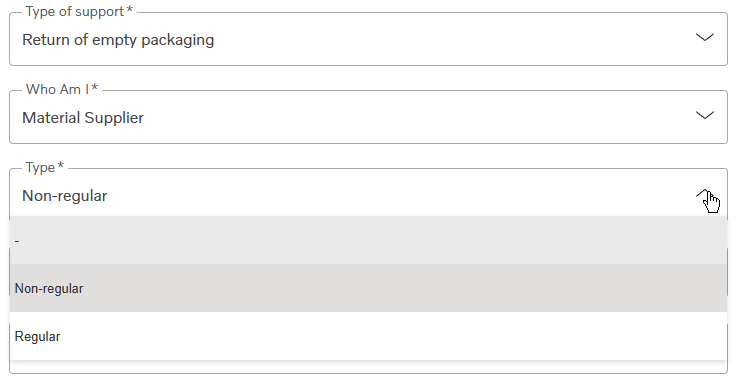739x384 pixels.
Task: Pick the blank dash option
Action: point(369,241)
